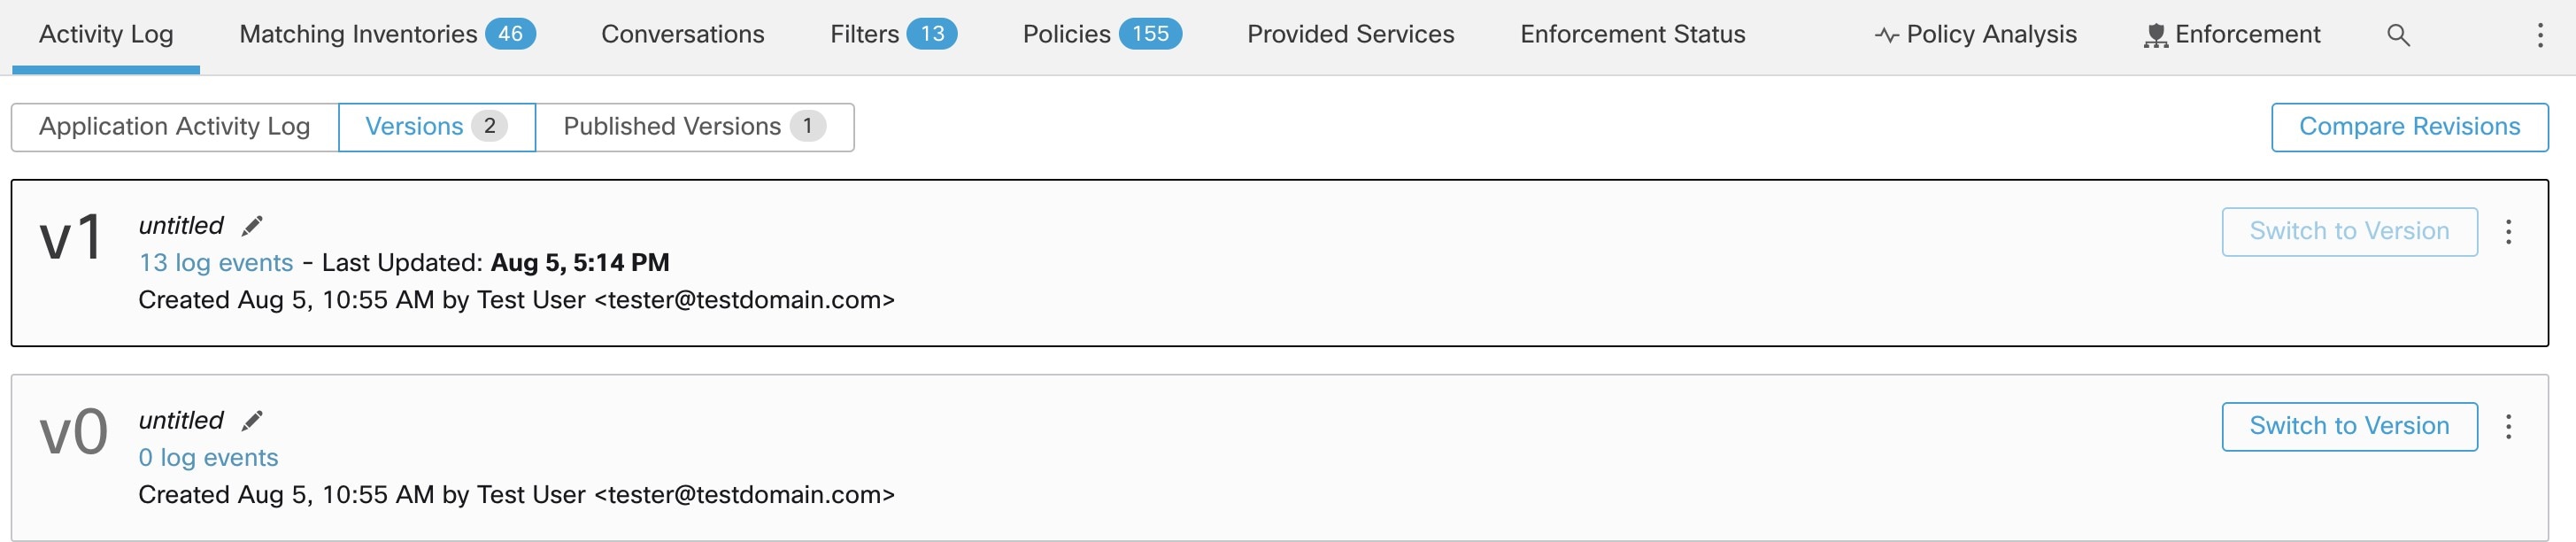
Task: Select the Published Versions view
Action: click(695, 127)
